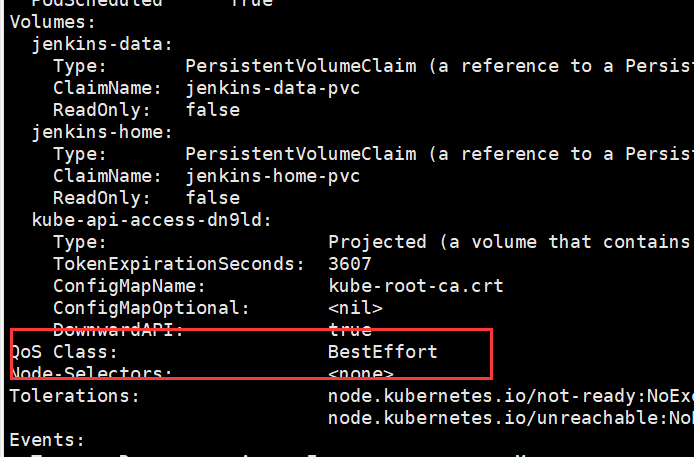Image resolution: width=694 pixels, height=457 pixels.
Task: Click the Tolerations label
Action: coord(75,396)
